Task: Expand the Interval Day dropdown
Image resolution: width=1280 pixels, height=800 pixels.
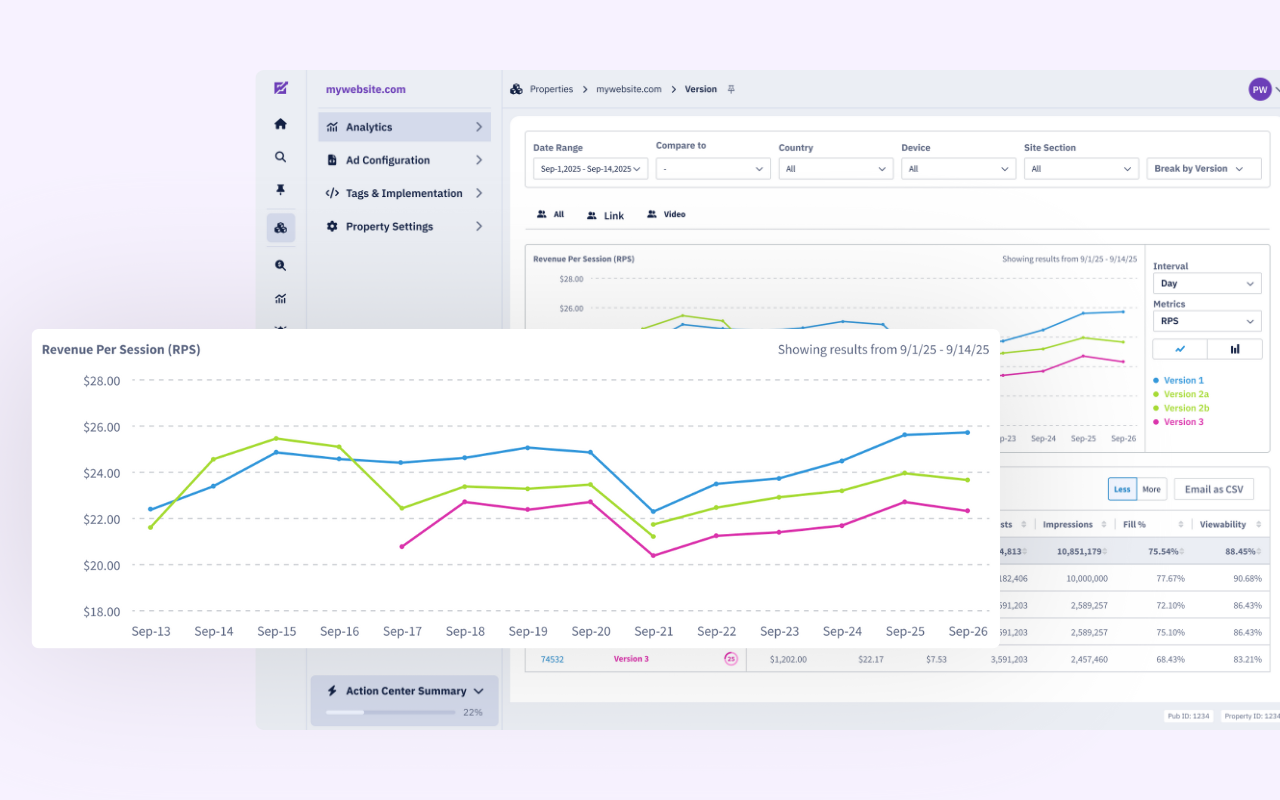Action: click(1206, 284)
